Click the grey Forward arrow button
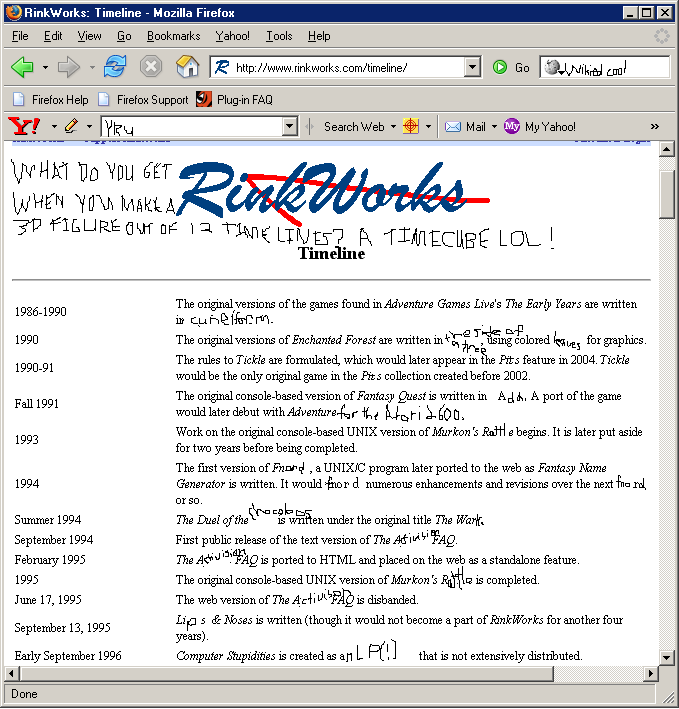Viewport: 679px width, 709px height. (69, 67)
